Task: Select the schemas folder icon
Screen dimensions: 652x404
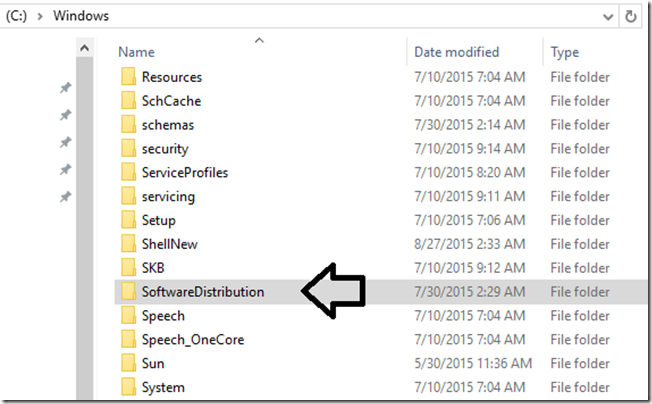Action: (x=127, y=125)
